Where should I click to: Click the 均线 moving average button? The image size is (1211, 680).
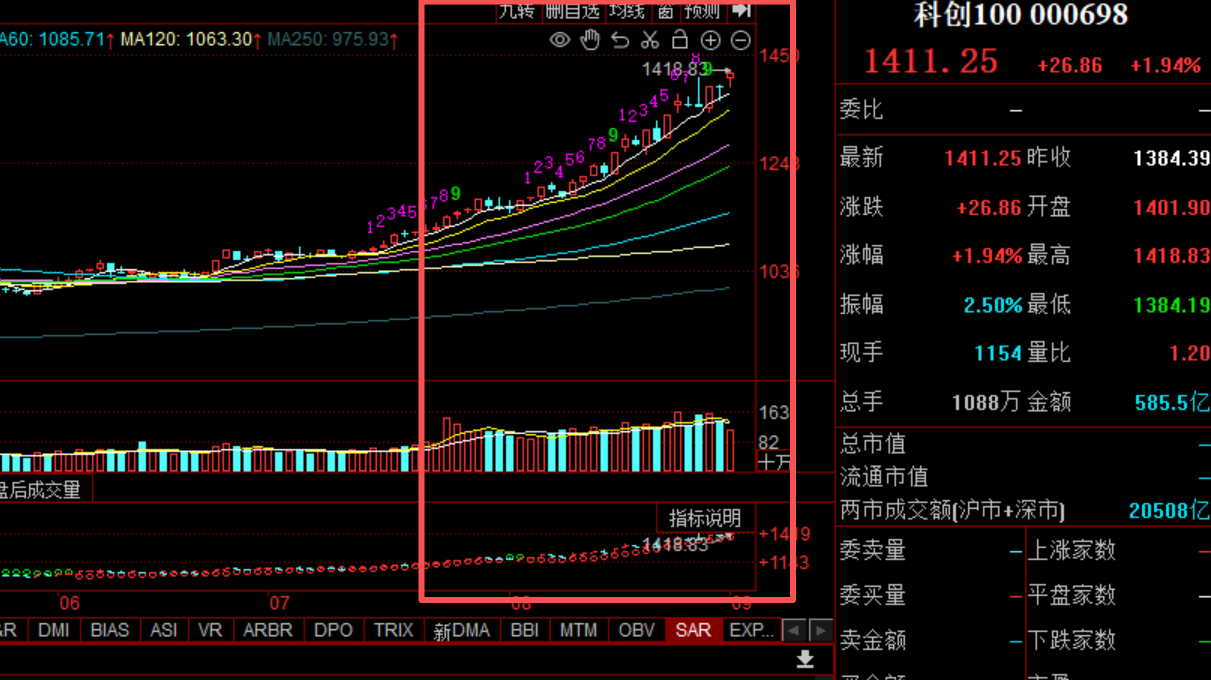click(x=627, y=10)
